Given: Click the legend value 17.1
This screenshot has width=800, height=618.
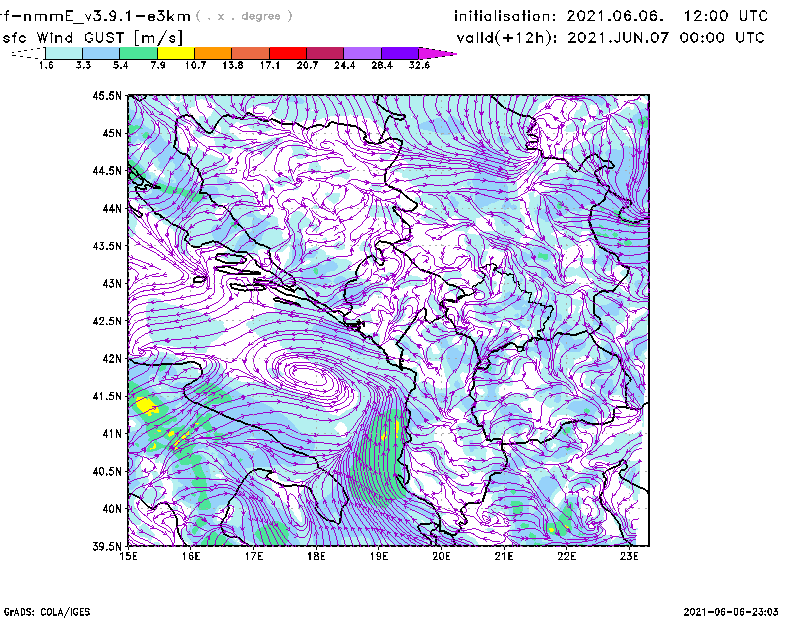Looking at the screenshot, I should tap(270, 65).
